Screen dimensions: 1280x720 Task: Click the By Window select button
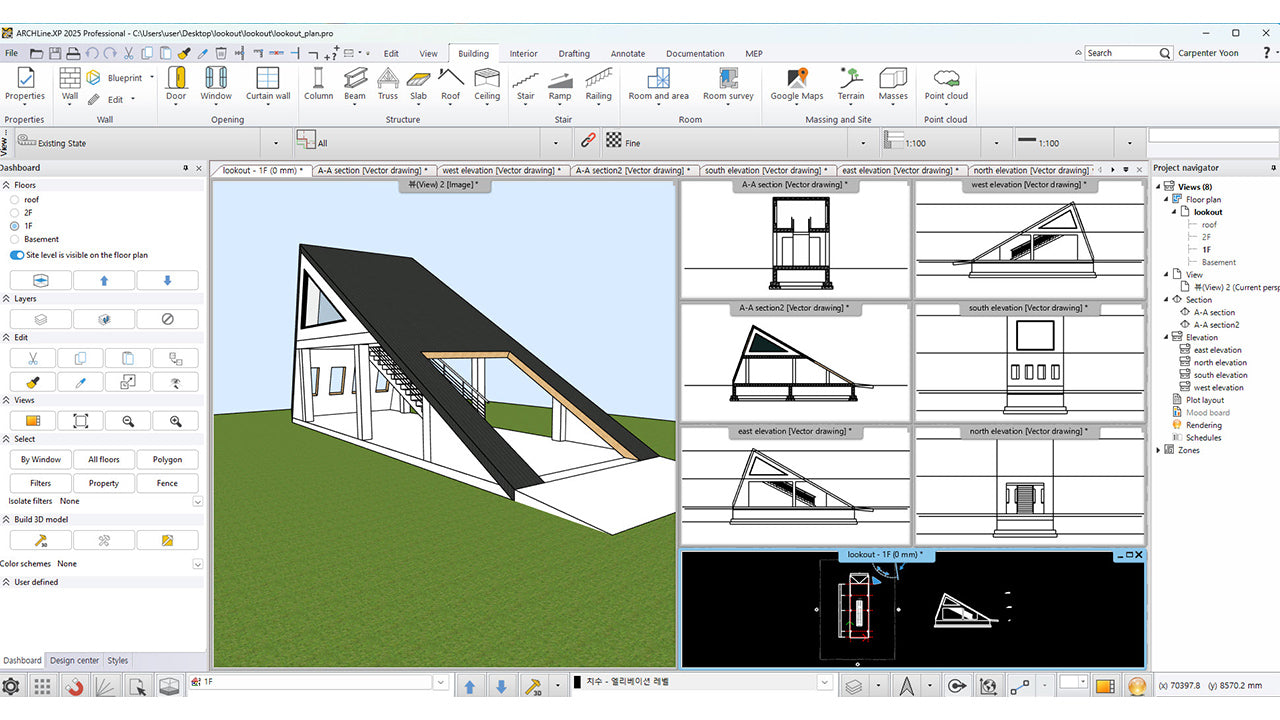click(x=41, y=460)
